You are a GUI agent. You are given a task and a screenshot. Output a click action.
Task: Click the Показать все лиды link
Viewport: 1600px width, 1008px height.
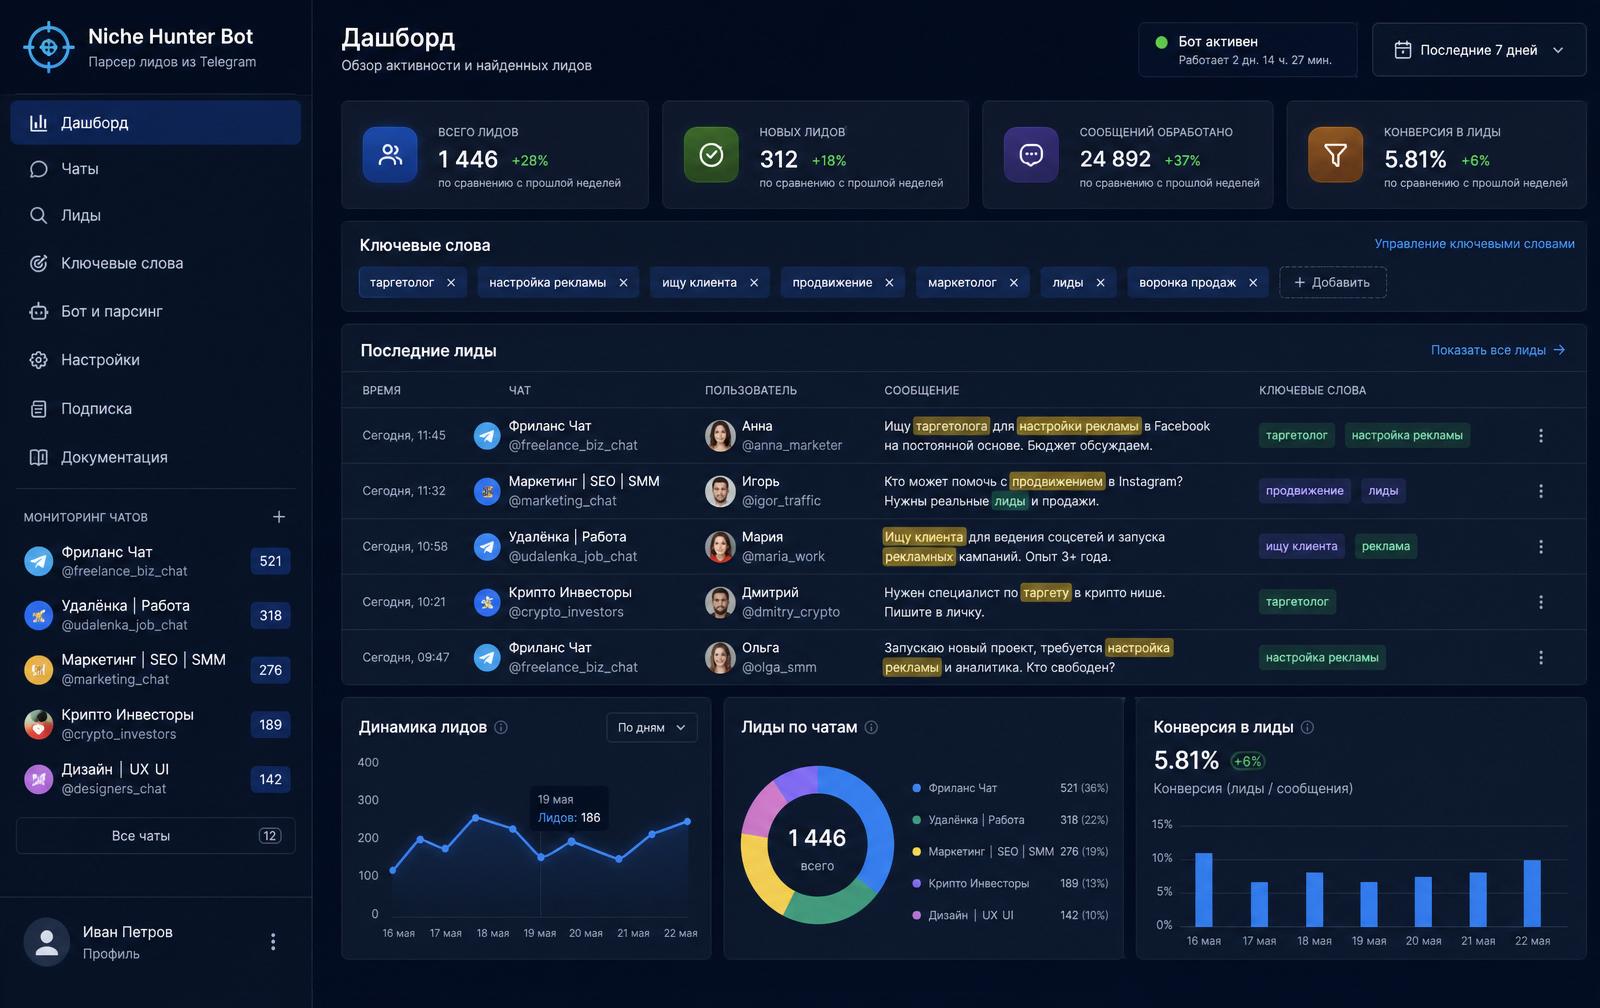[1498, 350]
